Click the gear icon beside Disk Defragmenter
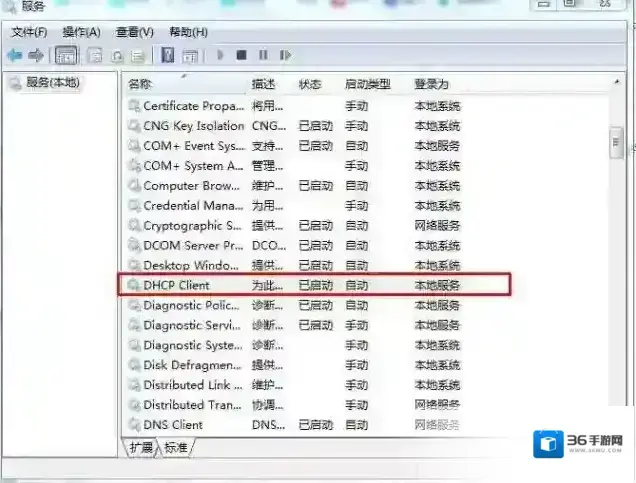This screenshot has height=483, width=636. pyautogui.click(x=134, y=365)
